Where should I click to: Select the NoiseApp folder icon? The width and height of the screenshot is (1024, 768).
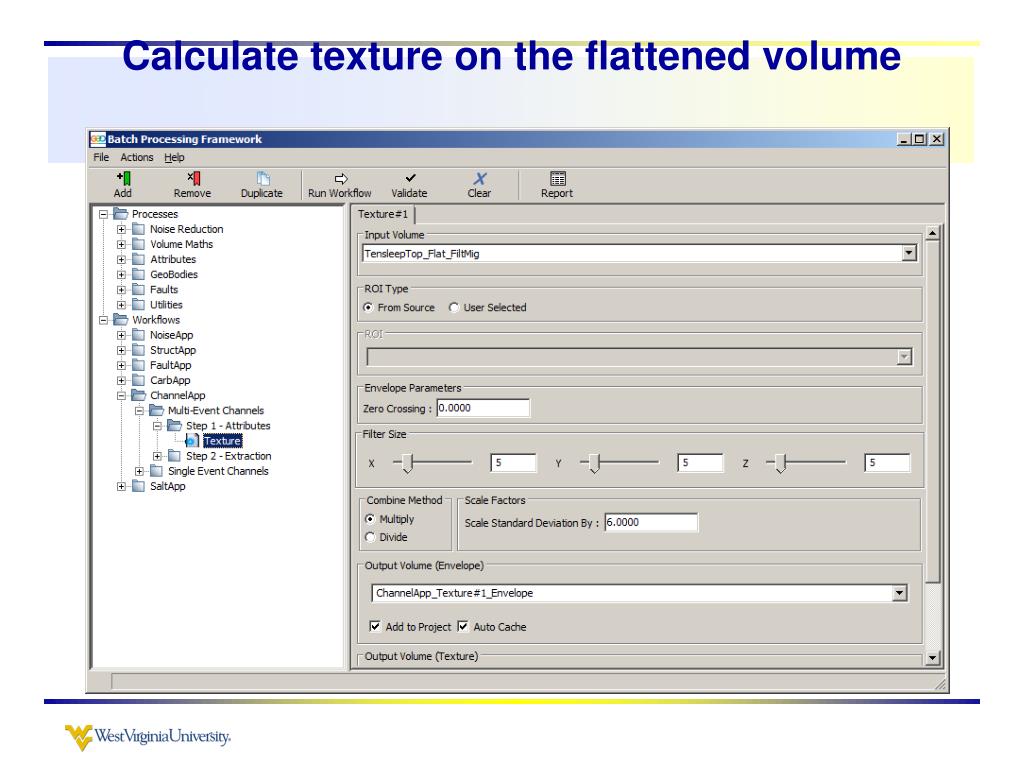pyautogui.click(x=138, y=334)
